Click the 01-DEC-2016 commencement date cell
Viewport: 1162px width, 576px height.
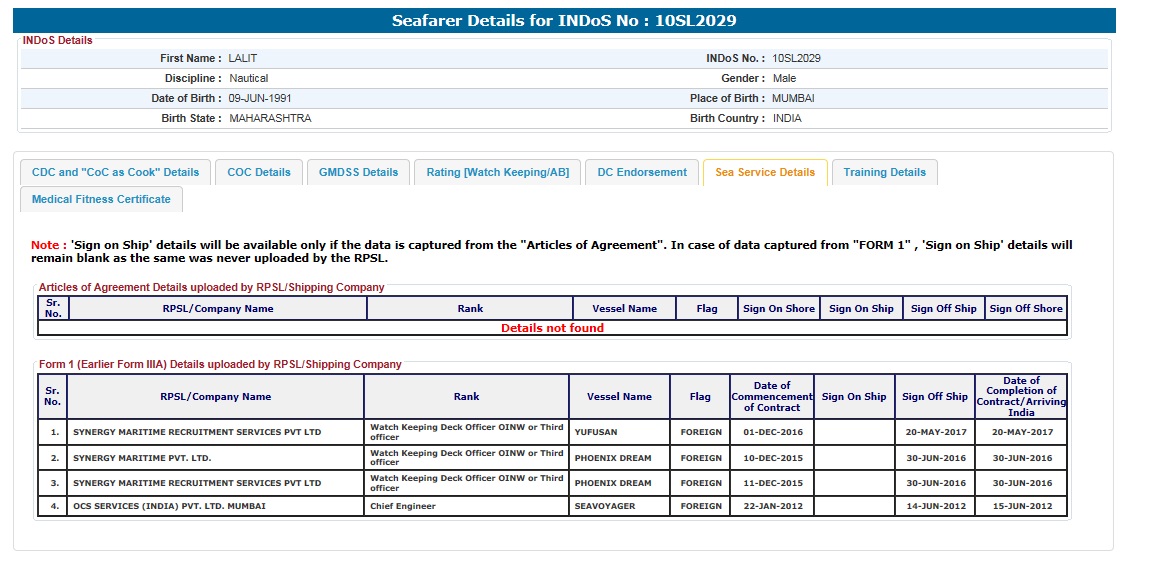771,432
